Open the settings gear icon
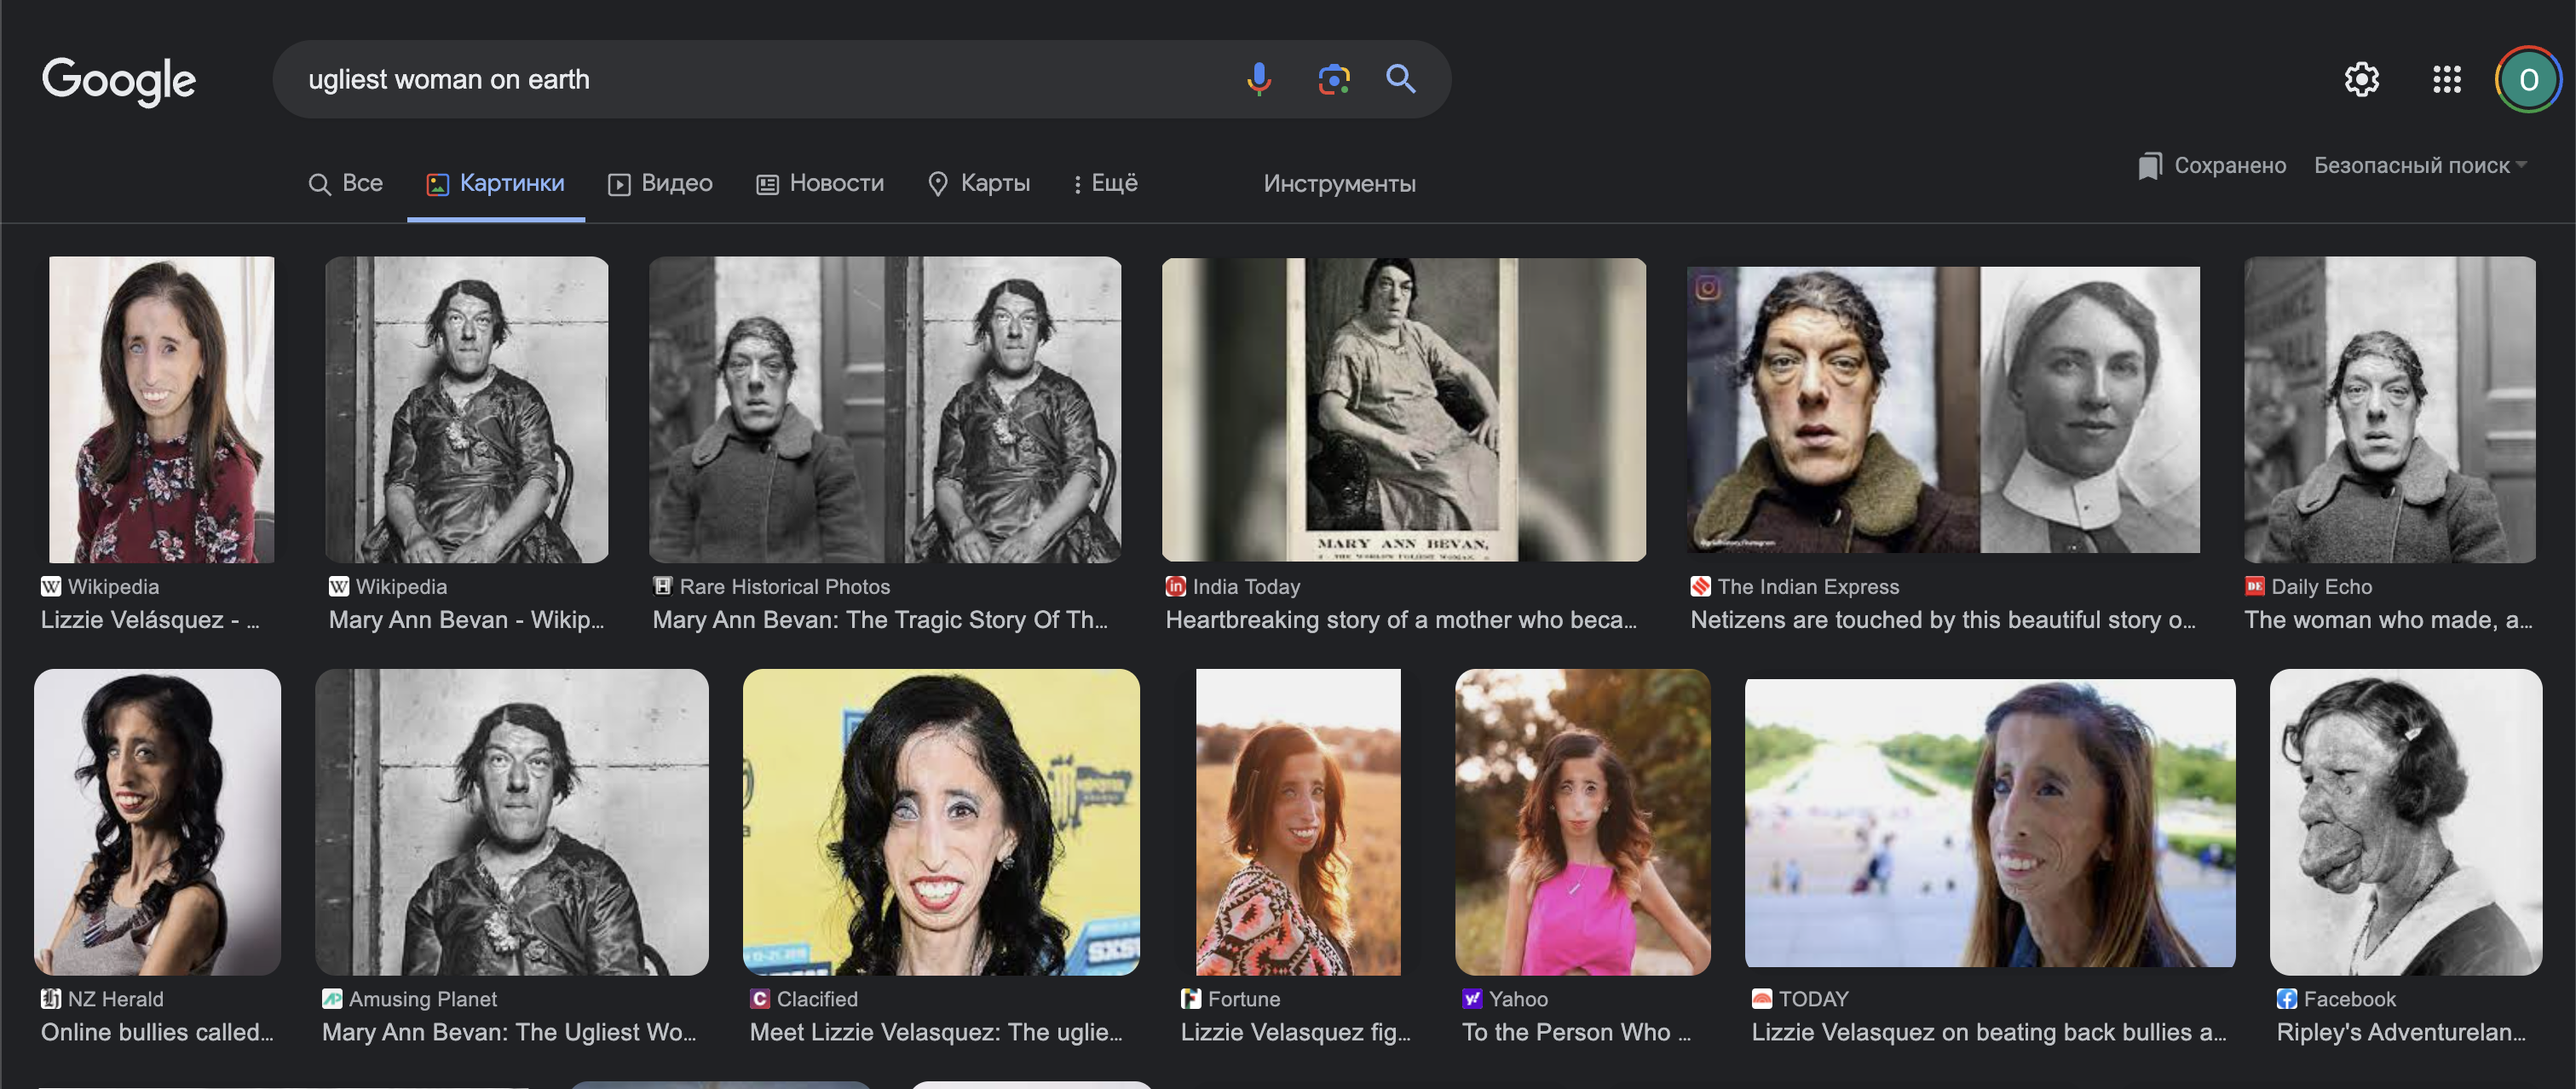Viewport: 2576px width, 1089px height. tap(2361, 79)
